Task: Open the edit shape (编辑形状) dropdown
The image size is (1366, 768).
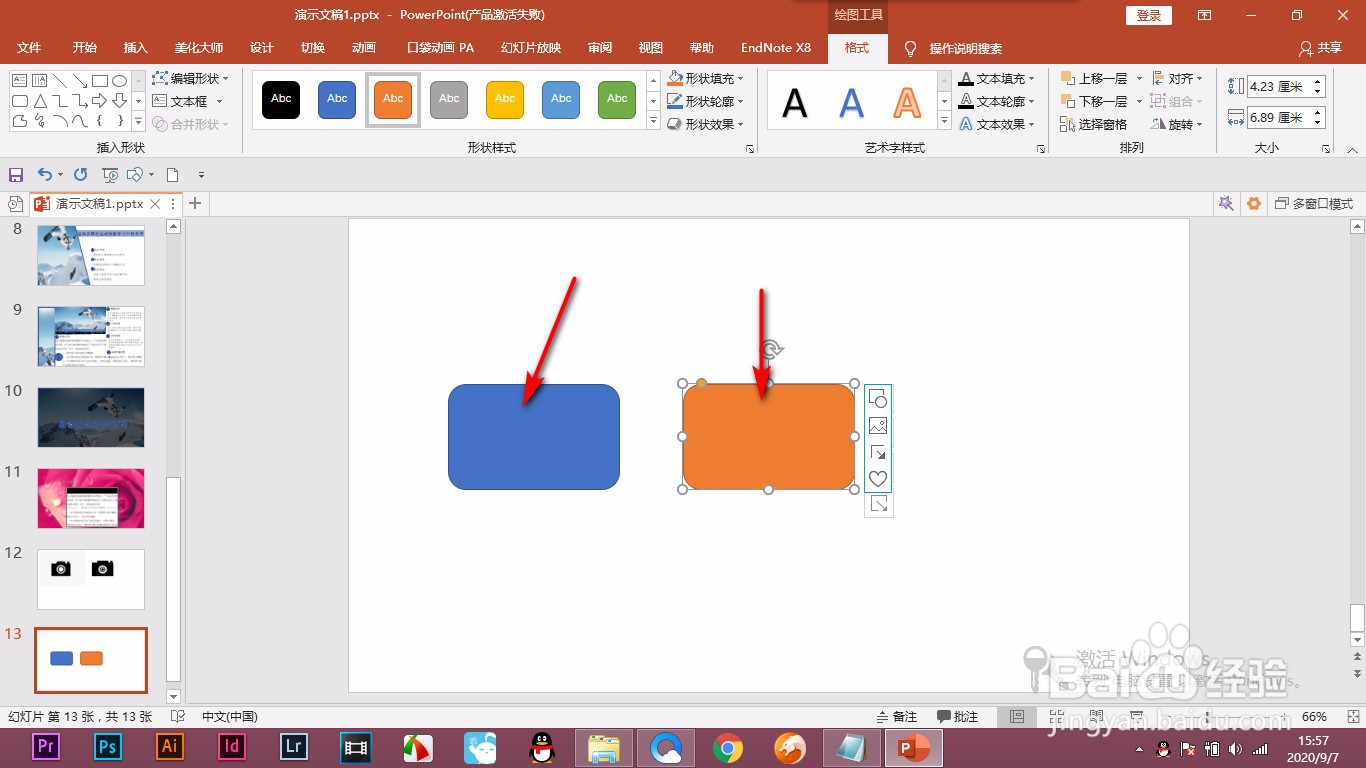Action: point(191,78)
